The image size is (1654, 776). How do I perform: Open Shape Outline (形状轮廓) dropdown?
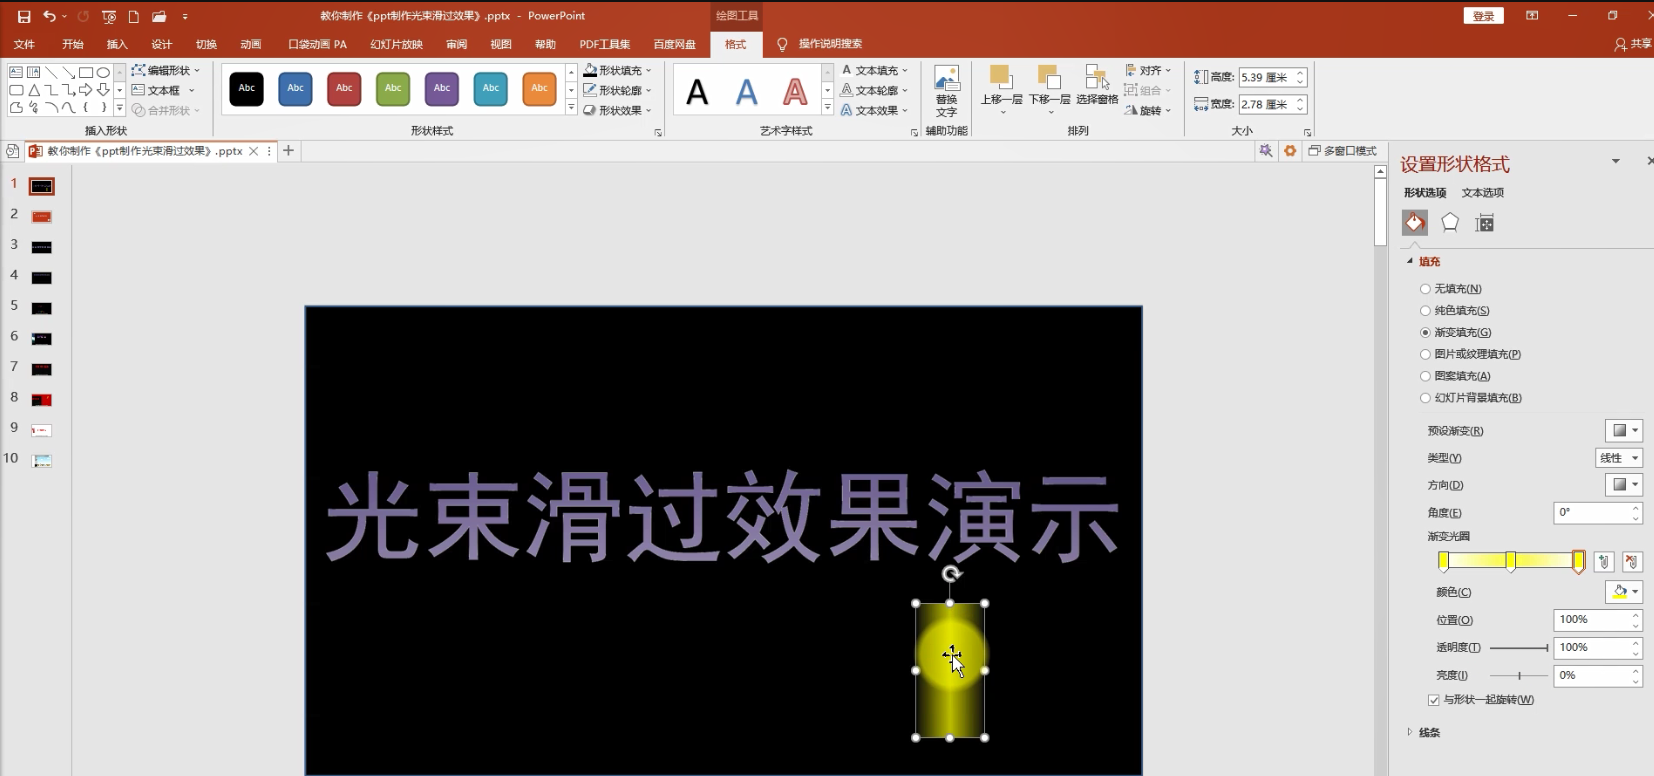[617, 91]
